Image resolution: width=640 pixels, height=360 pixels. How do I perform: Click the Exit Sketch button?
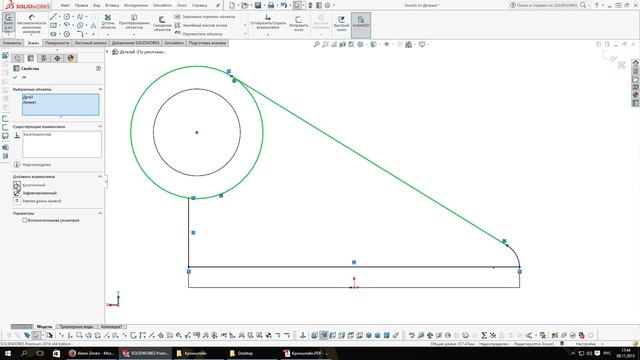[x=9, y=22]
